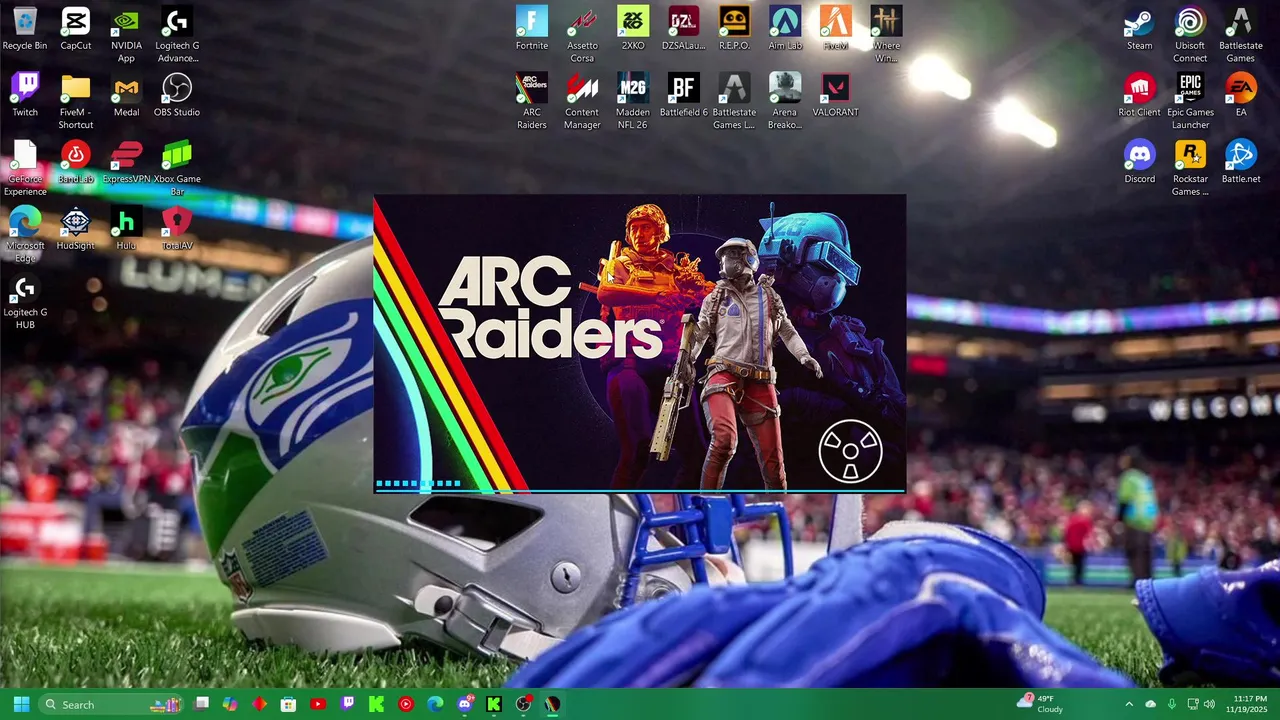Open Content Manager desktop icon
Screen dimensions: 1280x720
(x=582, y=101)
